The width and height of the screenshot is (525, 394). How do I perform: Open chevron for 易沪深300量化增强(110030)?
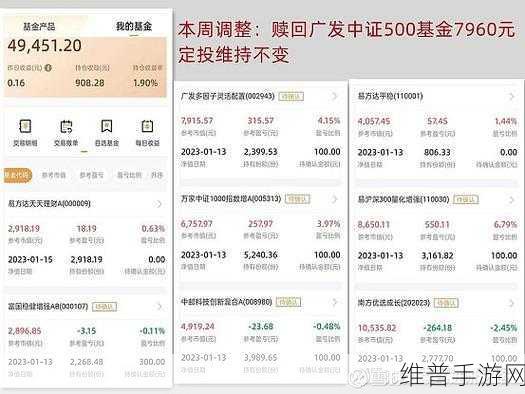pos(511,200)
